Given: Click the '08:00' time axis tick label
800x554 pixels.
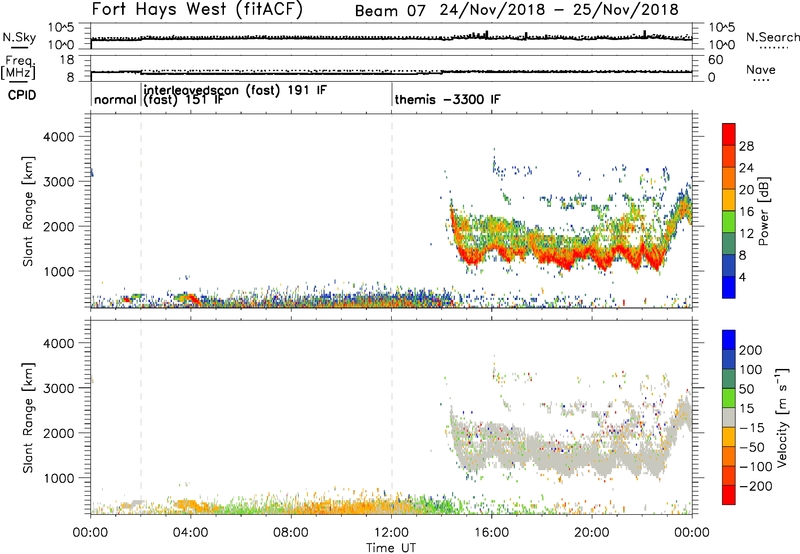Looking at the screenshot, I should [x=291, y=533].
